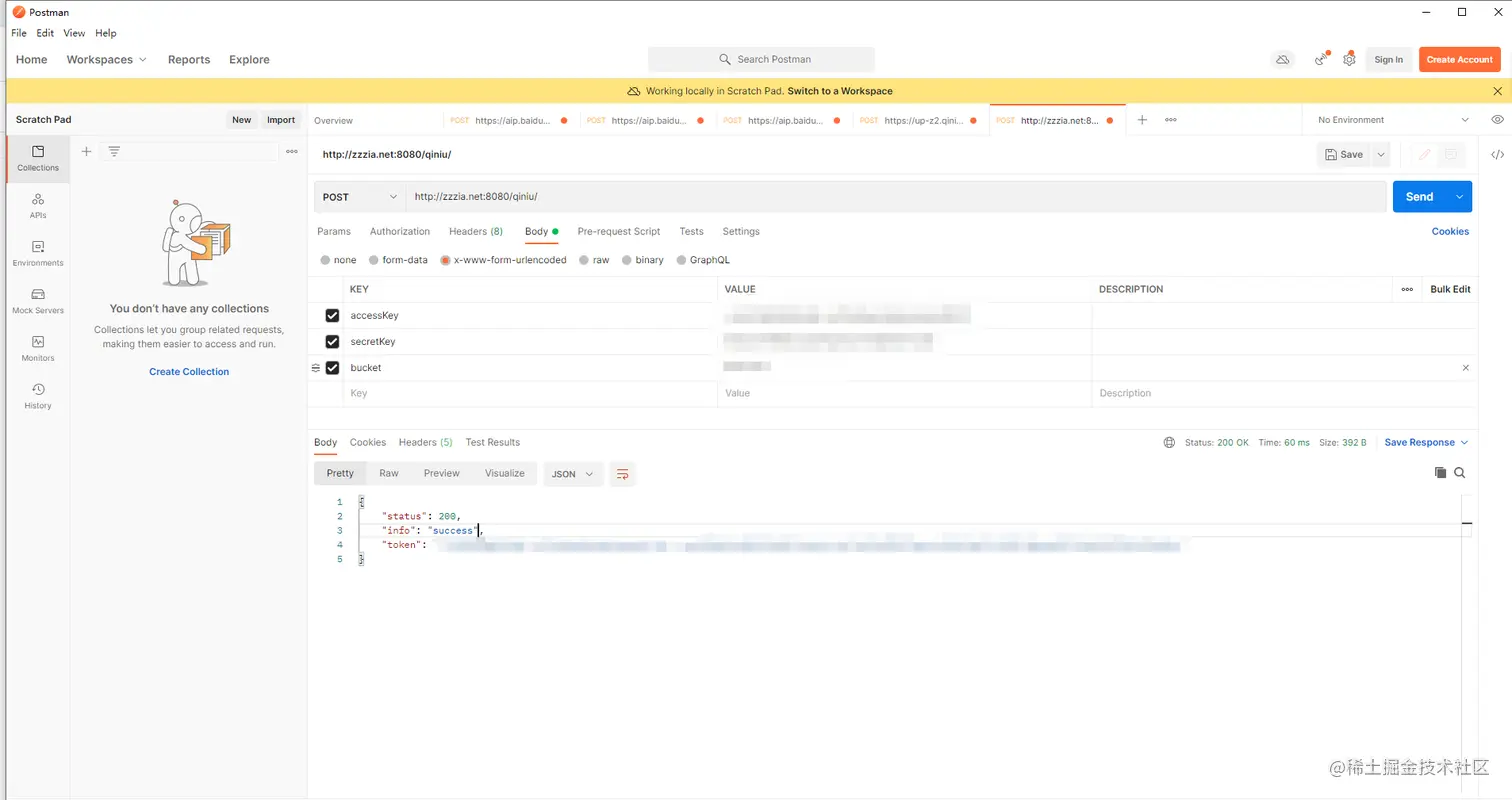Open the POST method dropdown
Image resolution: width=1512 pixels, height=800 pixels.
pyautogui.click(x=359, y=197)
